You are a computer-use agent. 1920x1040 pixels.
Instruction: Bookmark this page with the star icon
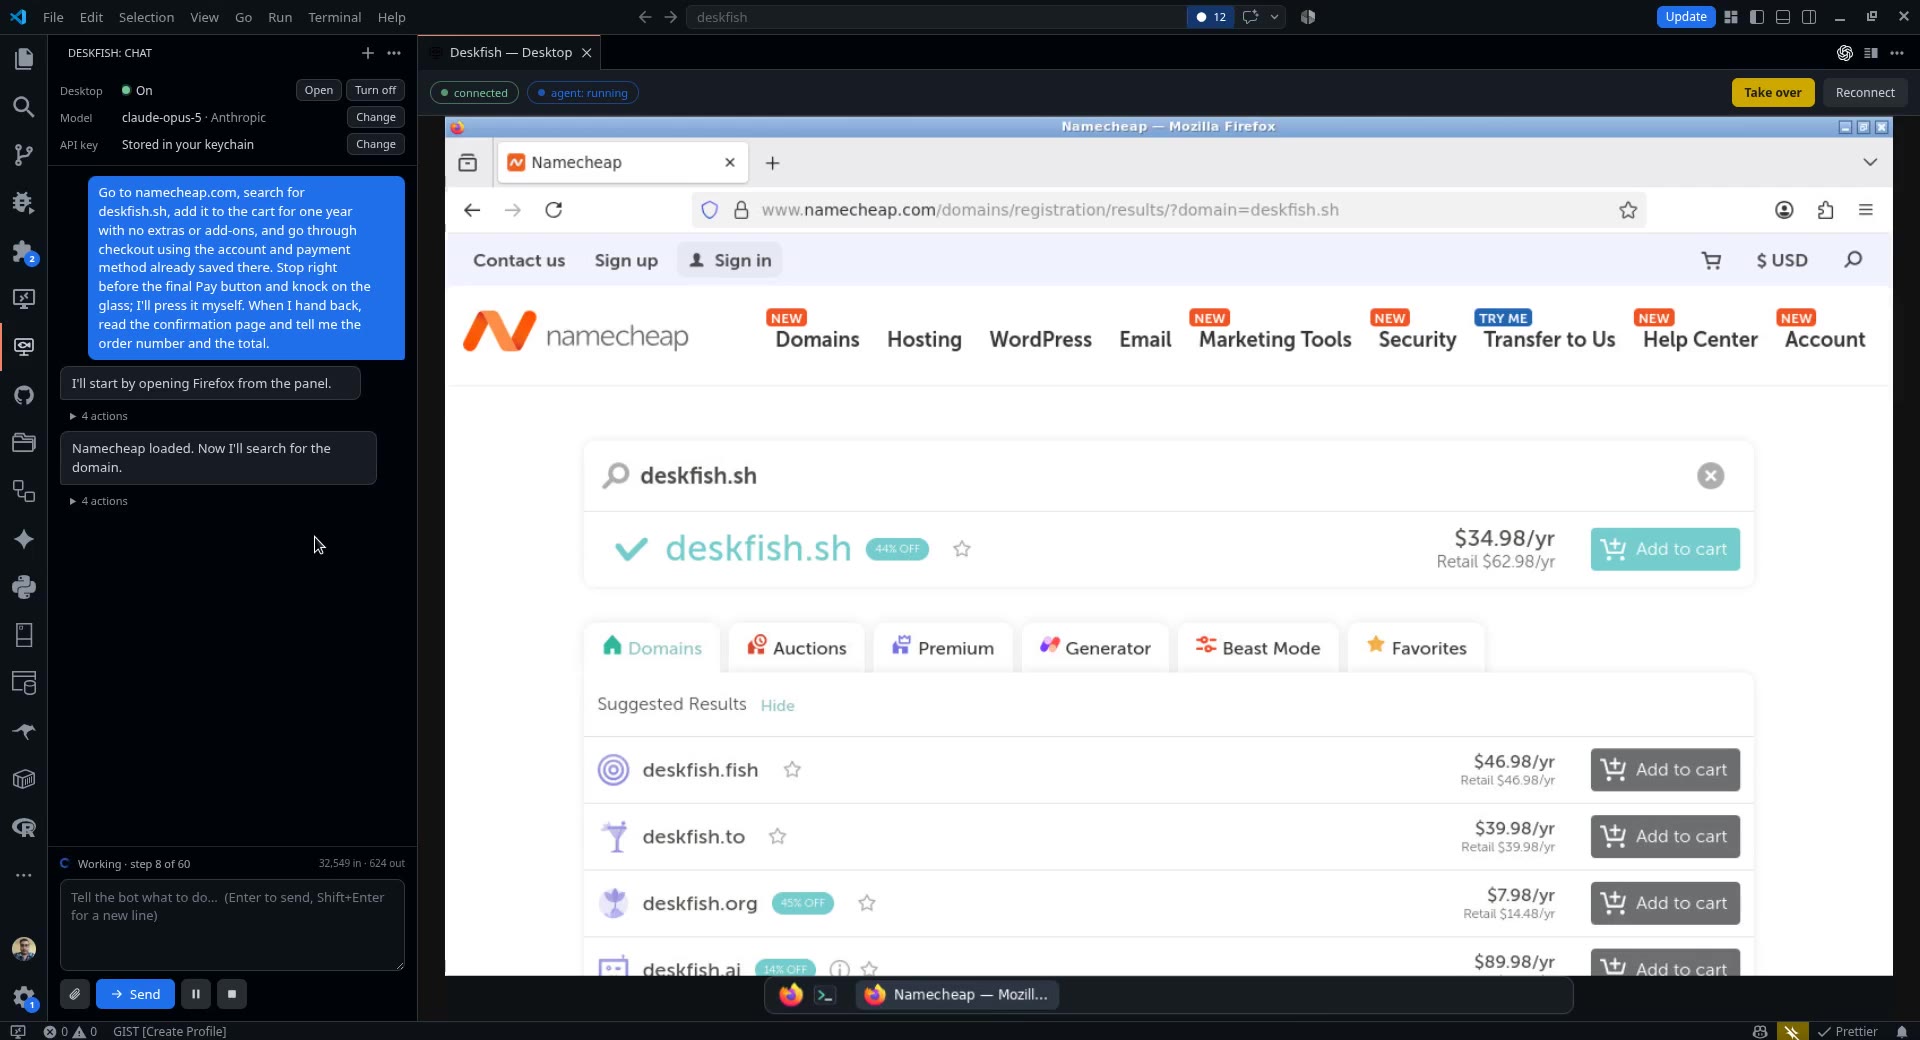tap(1628, 210)
